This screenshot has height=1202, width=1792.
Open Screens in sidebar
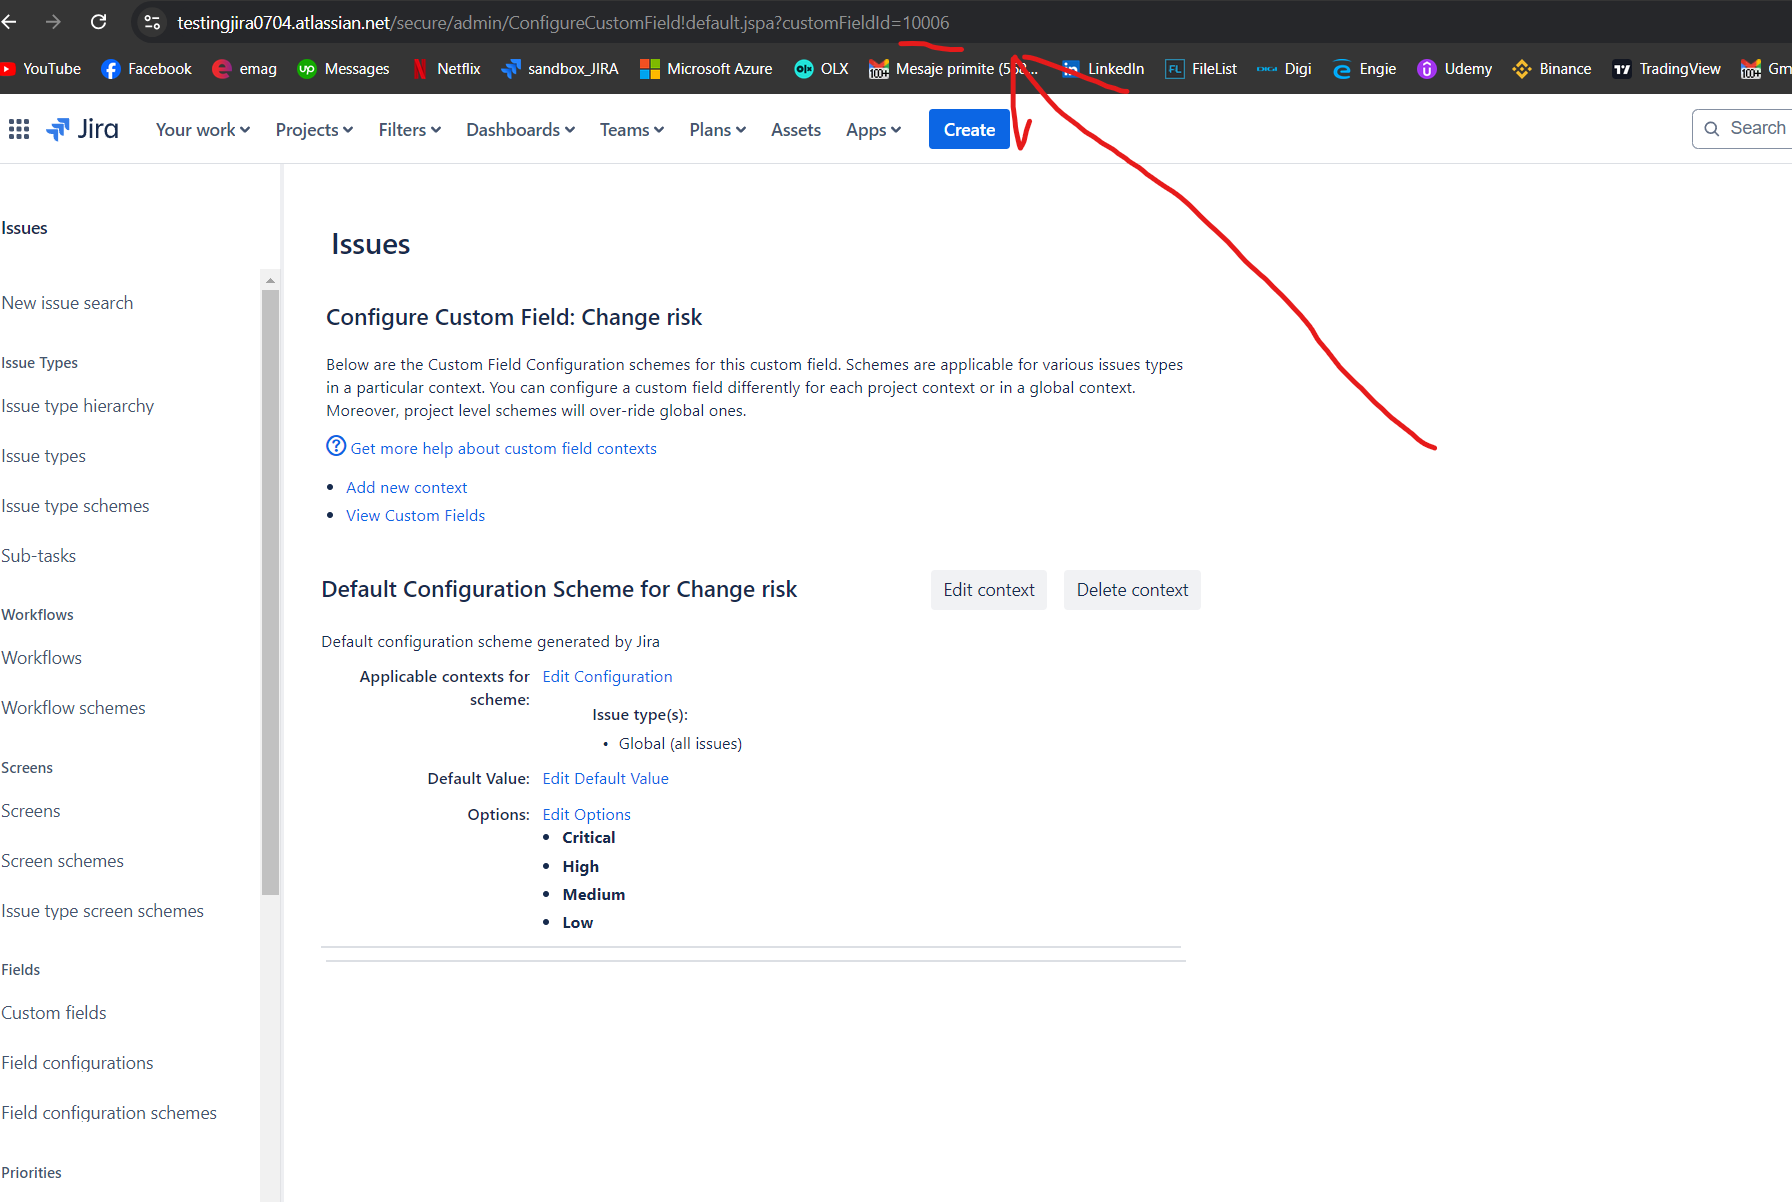30,811
